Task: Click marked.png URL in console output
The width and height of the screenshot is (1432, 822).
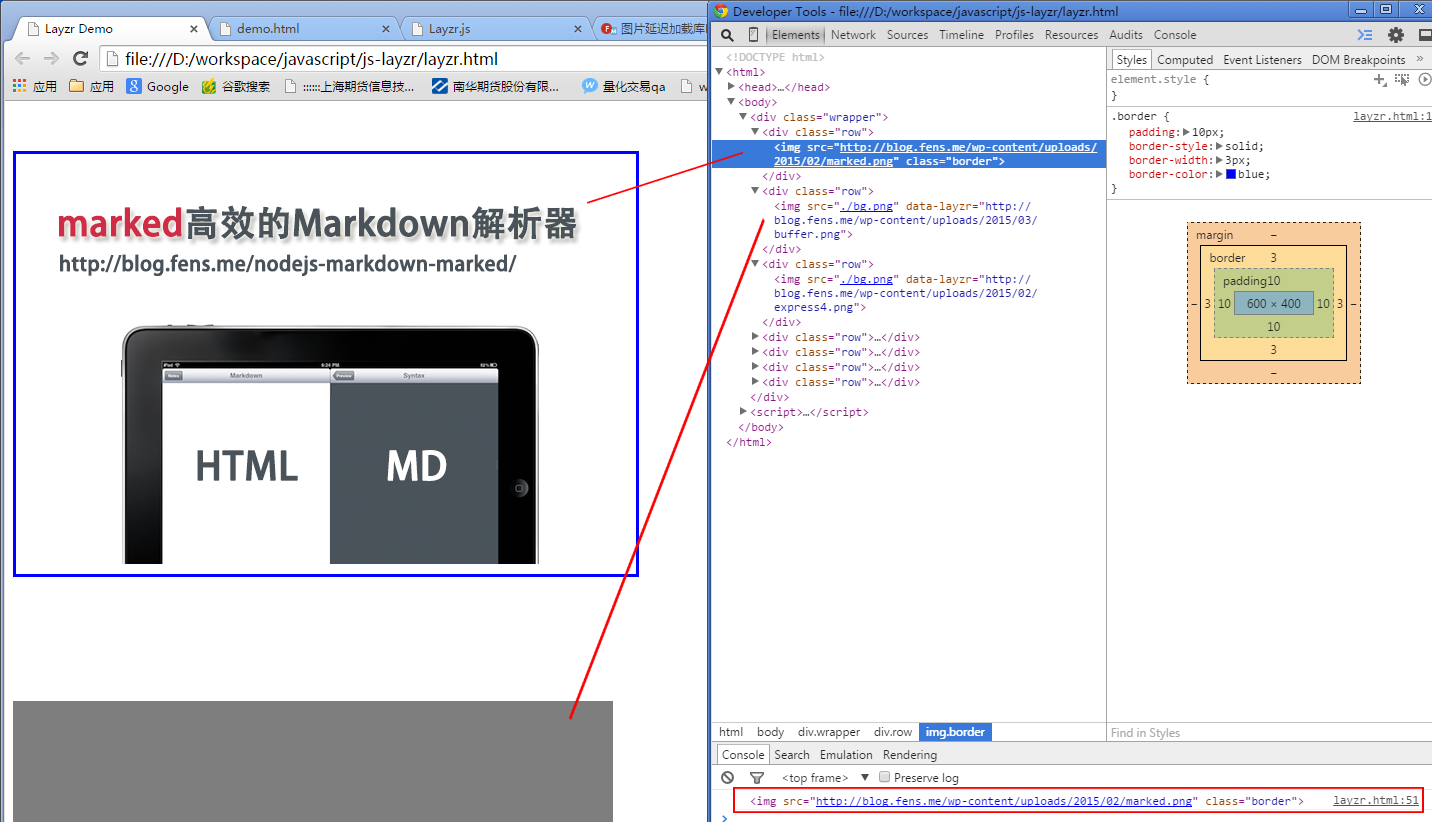Action: [x=1004, y=801]
